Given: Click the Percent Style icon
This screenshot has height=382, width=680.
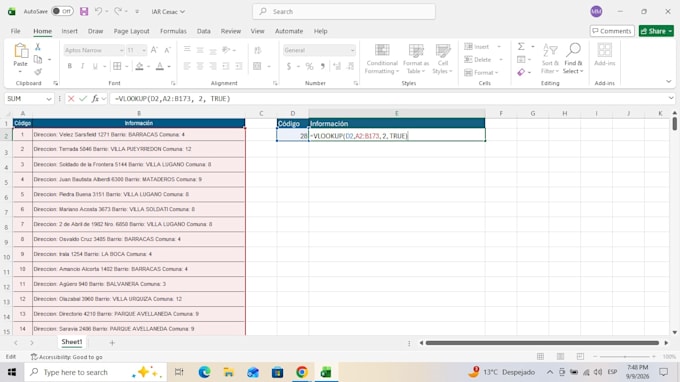Looking at the screenshot, I should coord(309,66).
